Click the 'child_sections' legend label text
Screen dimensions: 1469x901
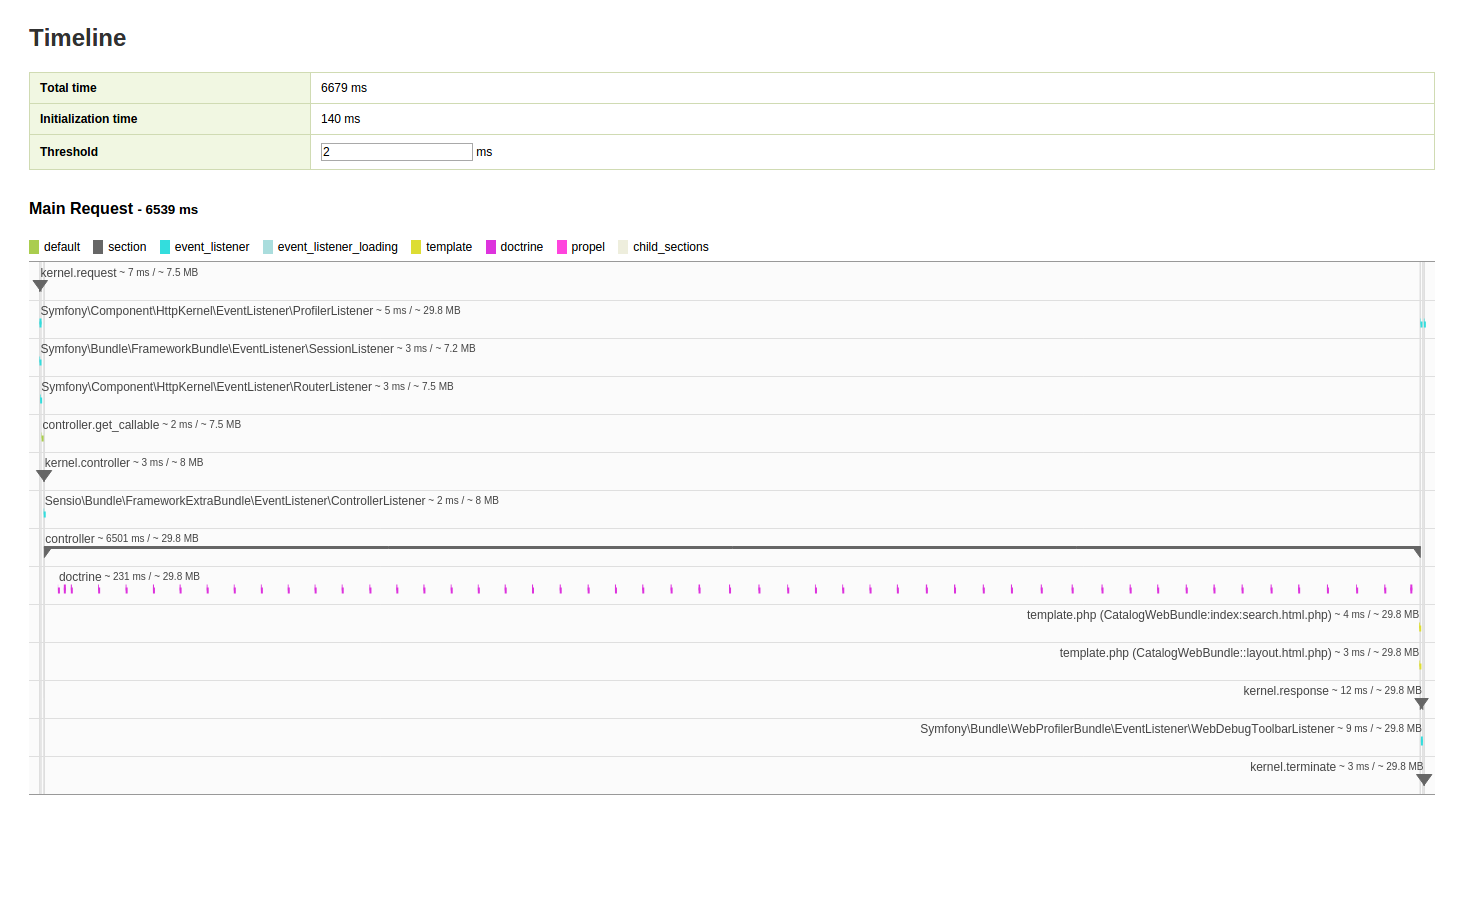[x=671, y=247]
